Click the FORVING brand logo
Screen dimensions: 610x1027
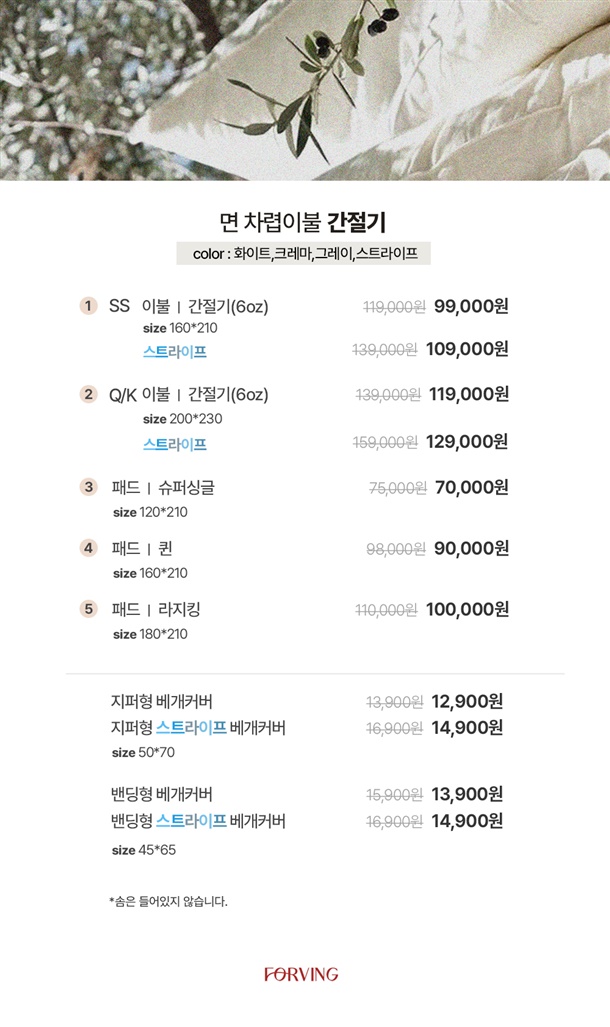(x=301, y=974)
